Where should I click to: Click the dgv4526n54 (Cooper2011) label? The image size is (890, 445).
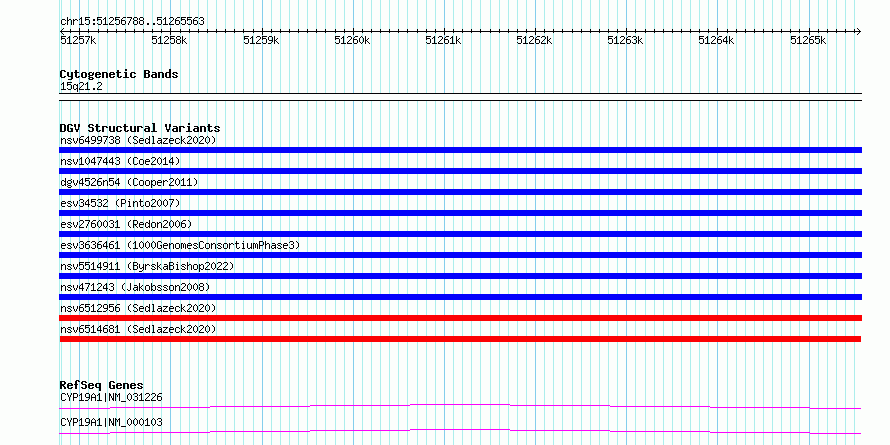pos(129,182)
